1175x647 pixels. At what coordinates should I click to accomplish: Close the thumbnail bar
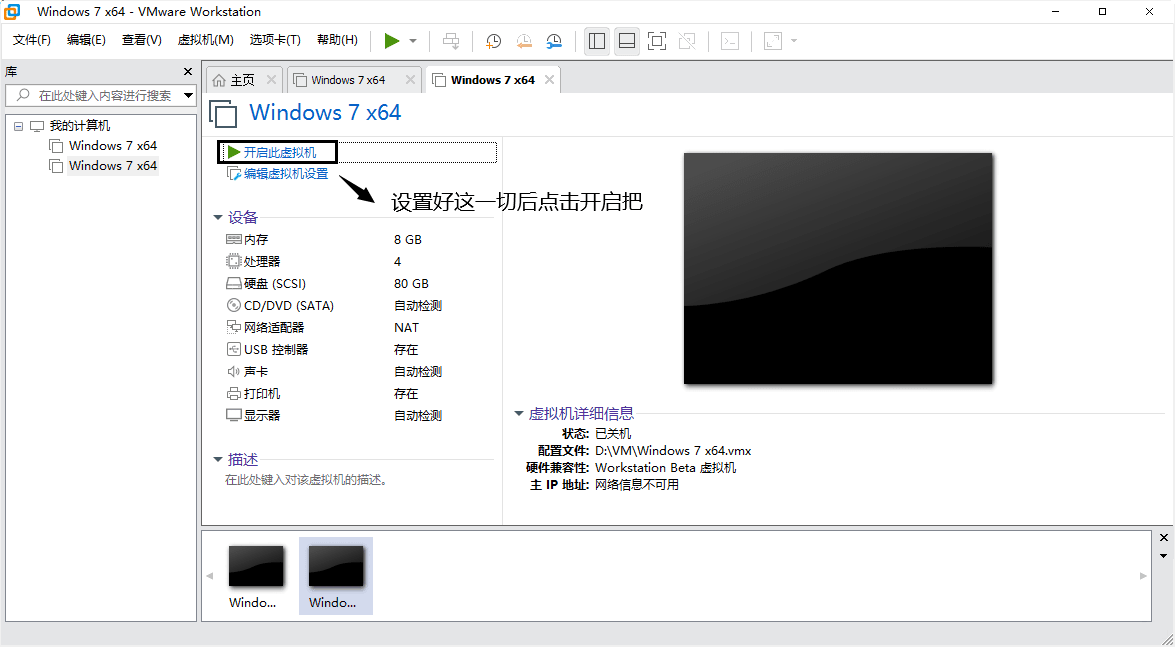pos(1164,538)
